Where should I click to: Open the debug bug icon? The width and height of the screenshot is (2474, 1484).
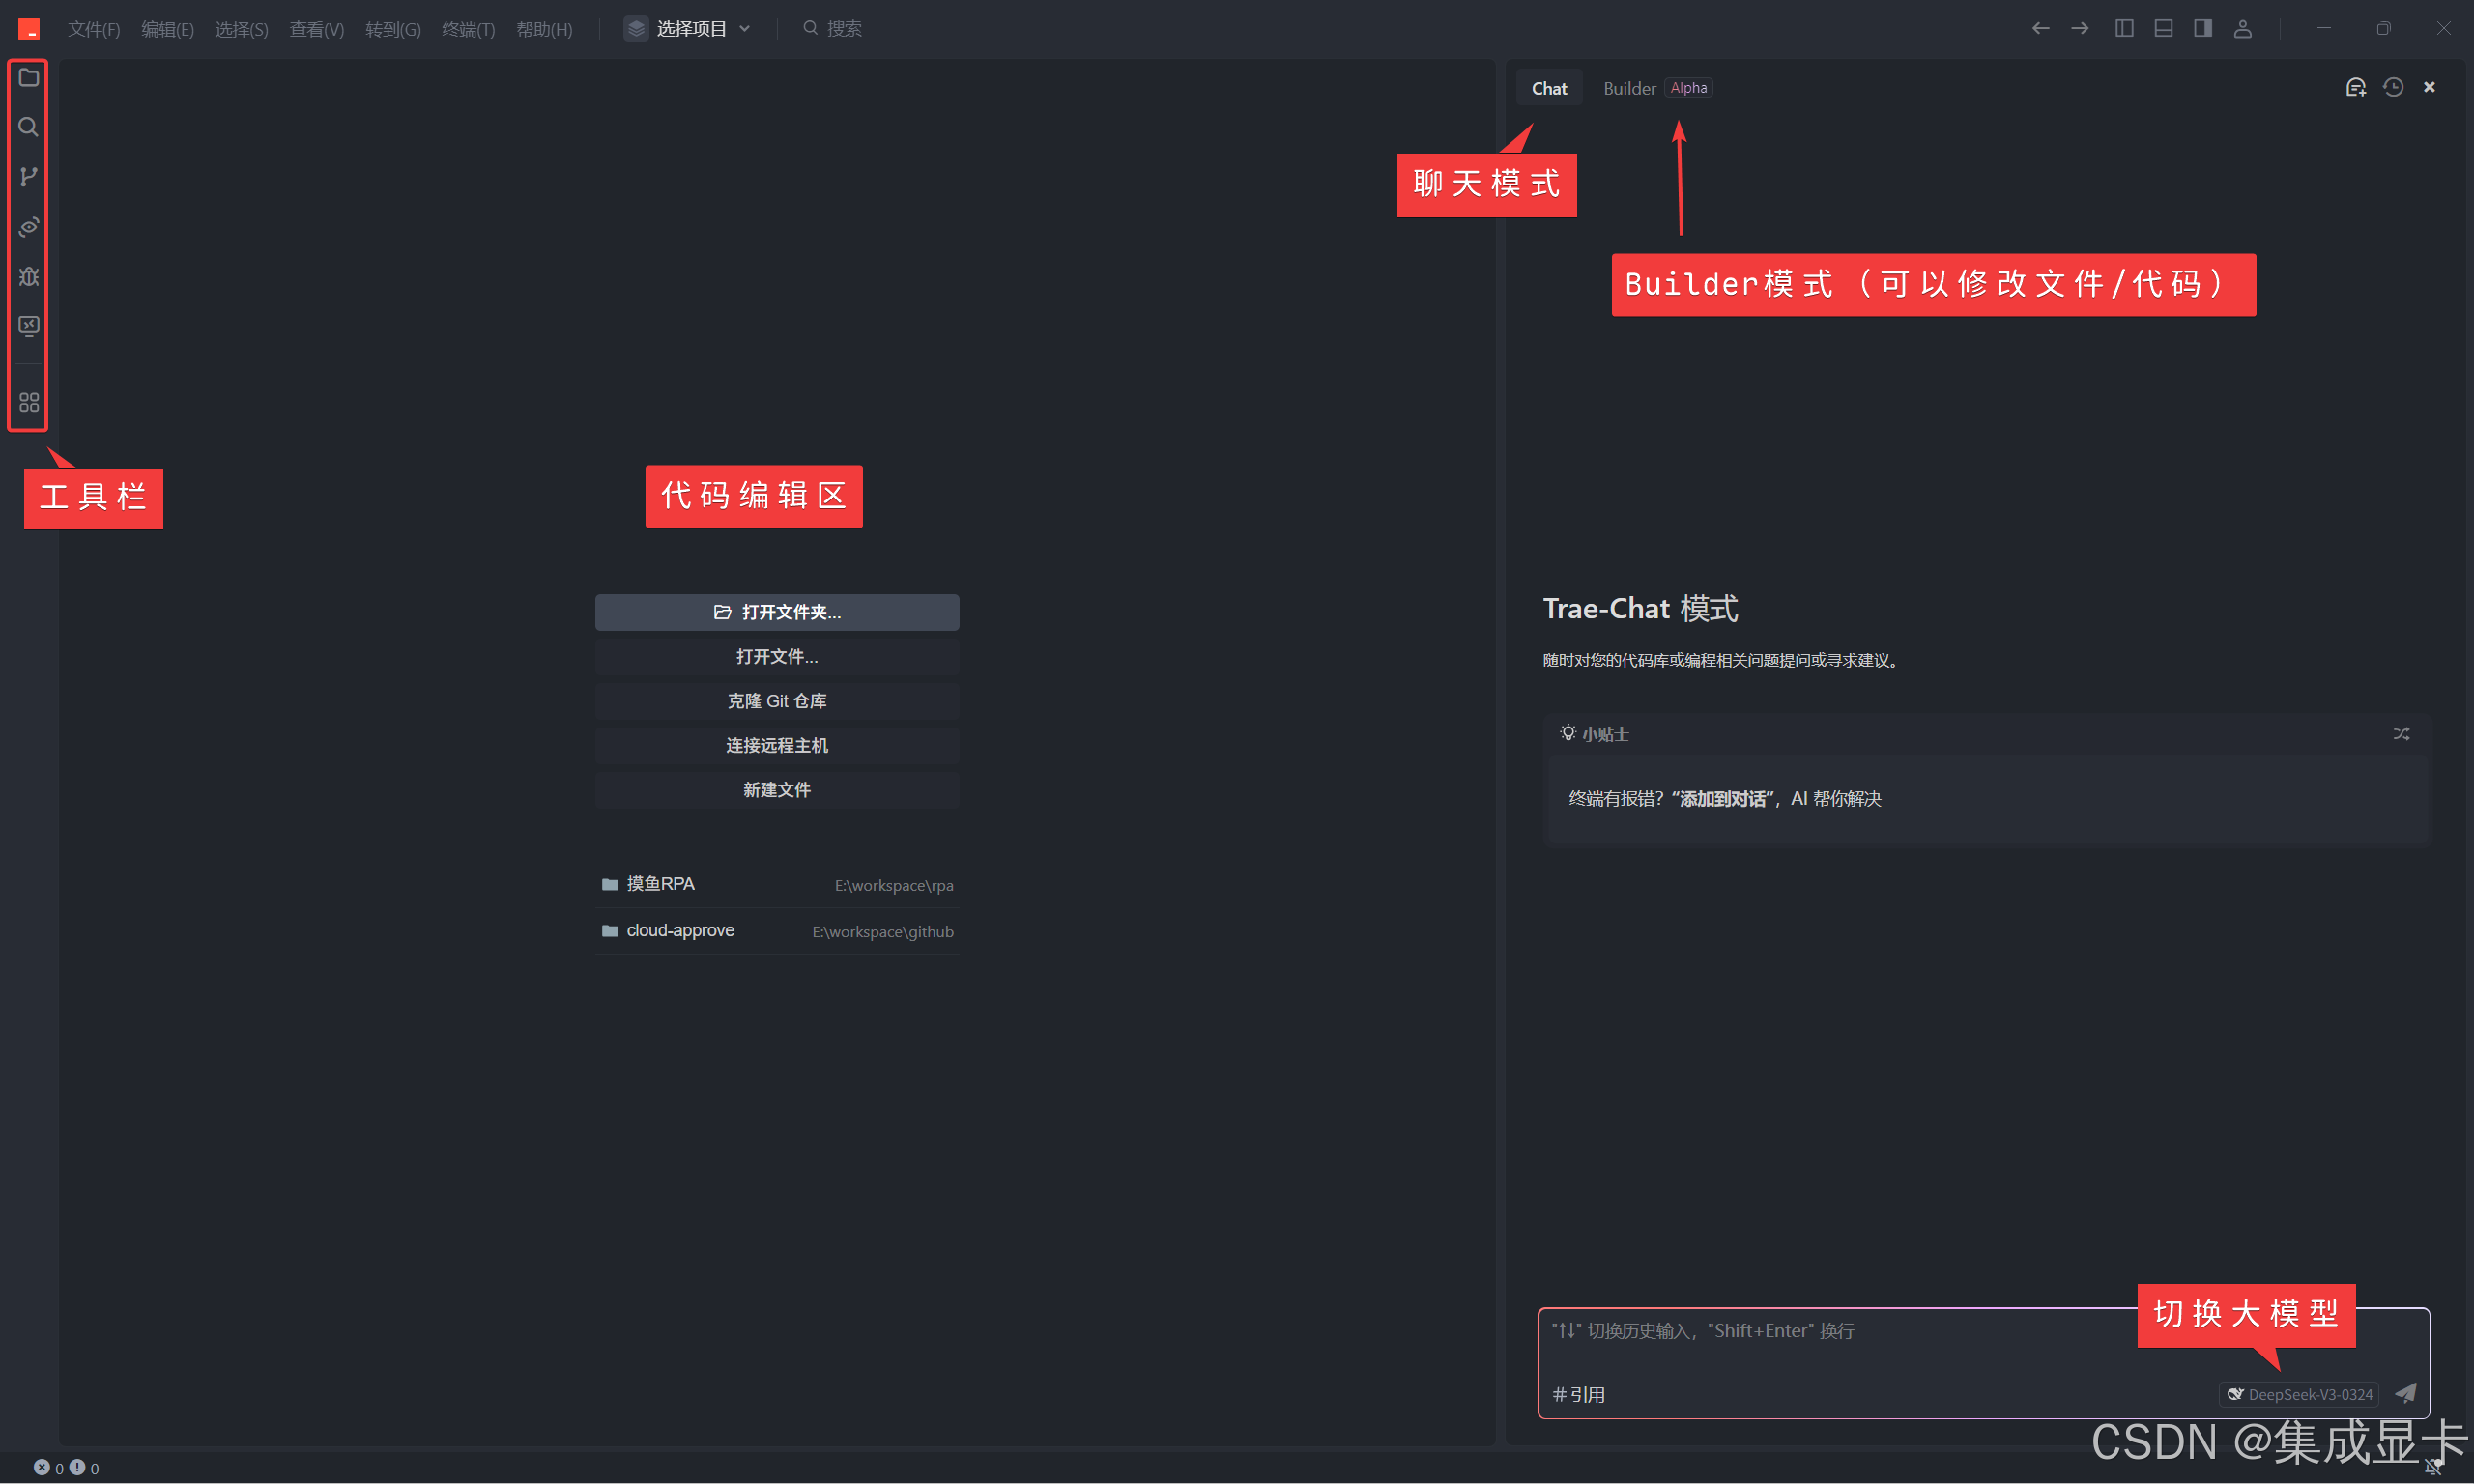(x=29, y=276)
